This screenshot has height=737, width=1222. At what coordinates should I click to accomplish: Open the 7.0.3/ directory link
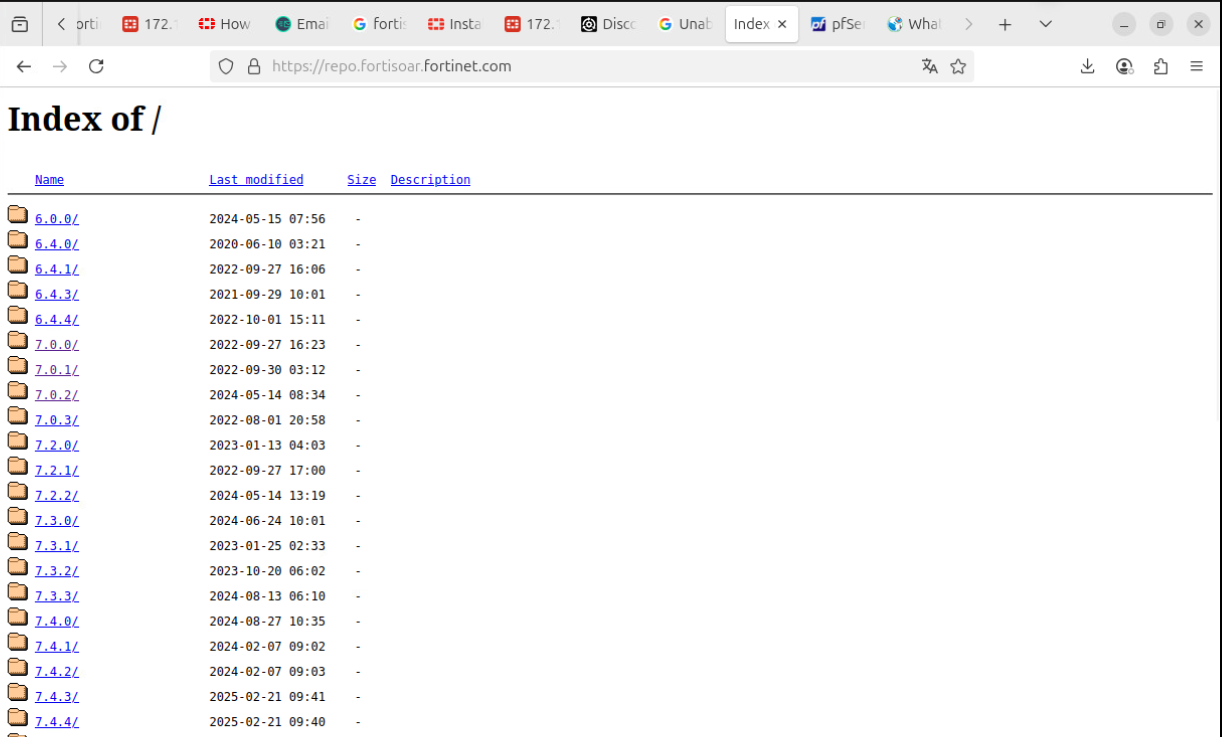point(57,420)
